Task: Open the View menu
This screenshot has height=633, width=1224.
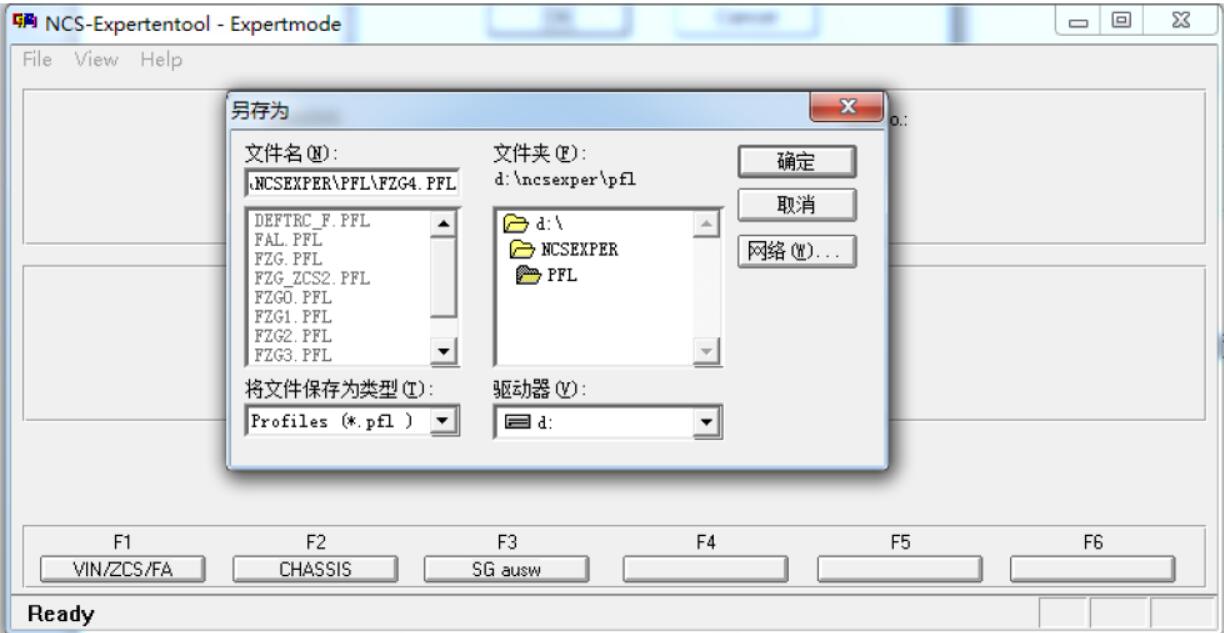Action: point(96,60)
